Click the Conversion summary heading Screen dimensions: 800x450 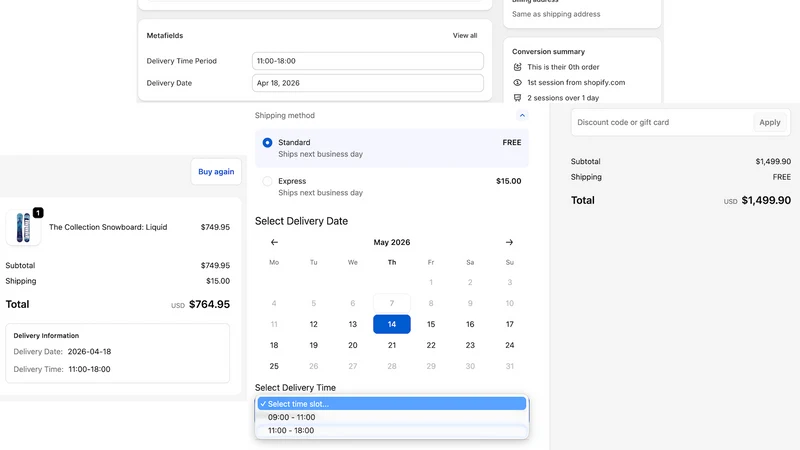[548, 52]
